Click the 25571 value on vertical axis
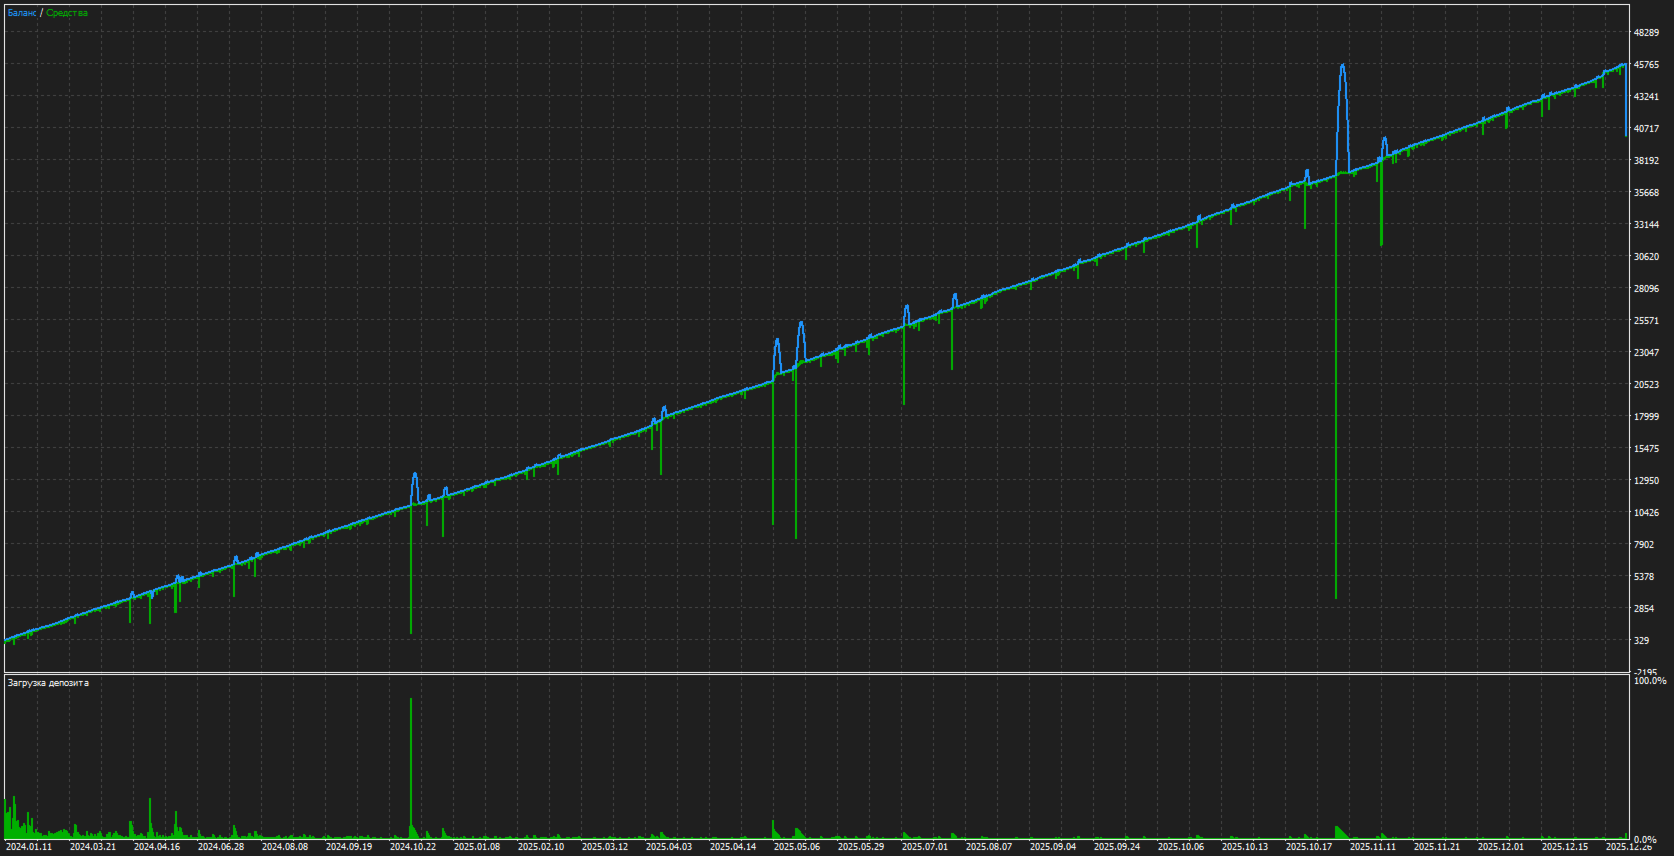 (1646, 321)
